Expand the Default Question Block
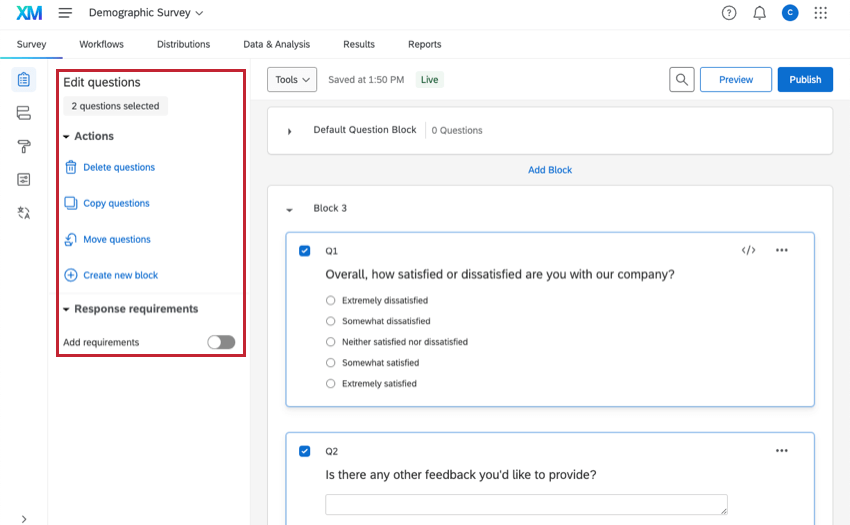This screenshot has height=525, width=850. pyautogui.click(x=290, y=131)
